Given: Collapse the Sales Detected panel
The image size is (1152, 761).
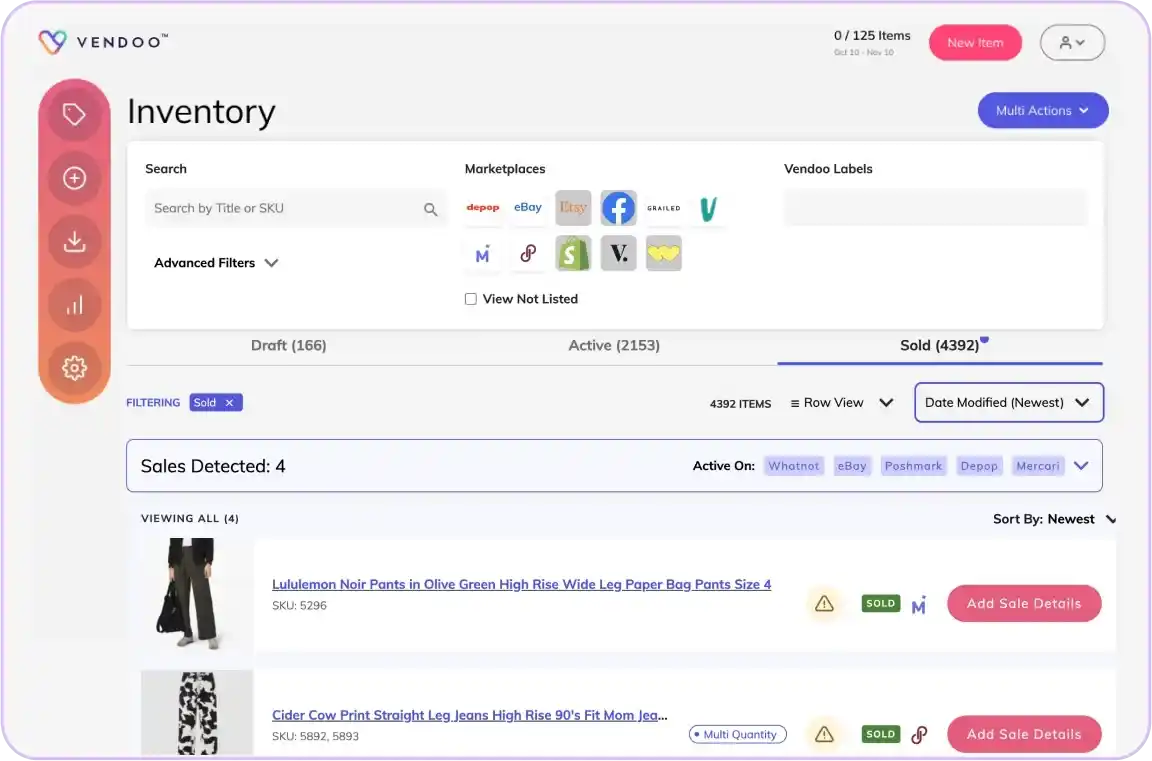Looking at the screenshot, I should pyautogui.click(x=1081, y=465).
